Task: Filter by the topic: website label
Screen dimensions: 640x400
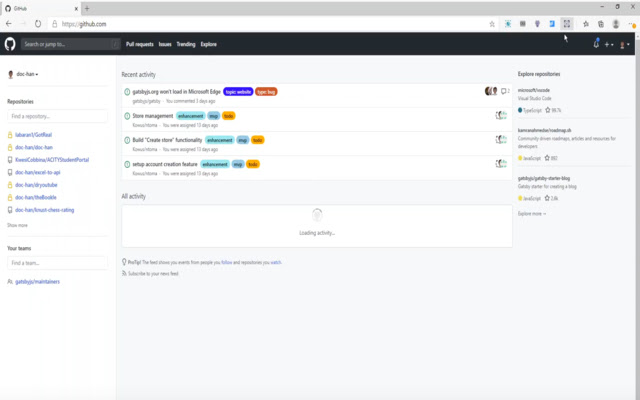Action: pos(238,92)
